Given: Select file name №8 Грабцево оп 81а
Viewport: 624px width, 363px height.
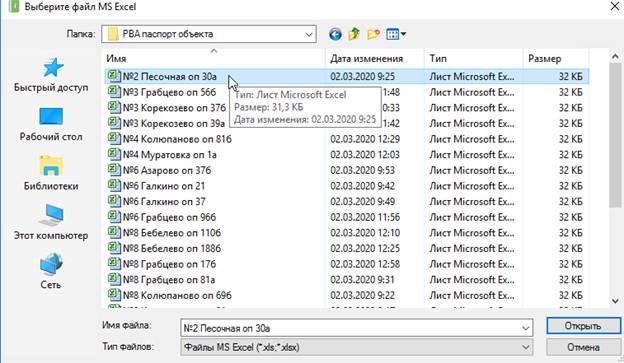Looking at the screenshot, I should point(169,280).
